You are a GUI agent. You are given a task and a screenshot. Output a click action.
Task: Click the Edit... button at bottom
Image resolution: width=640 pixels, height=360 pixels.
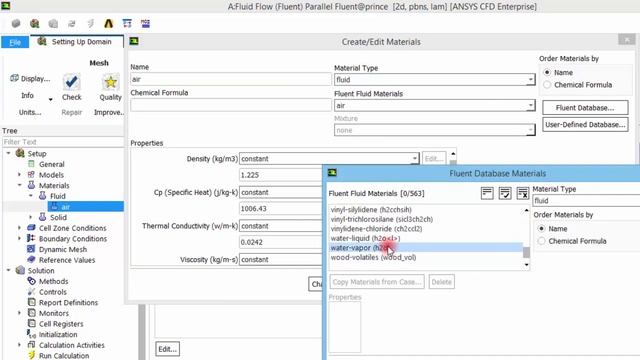(168, 349)
